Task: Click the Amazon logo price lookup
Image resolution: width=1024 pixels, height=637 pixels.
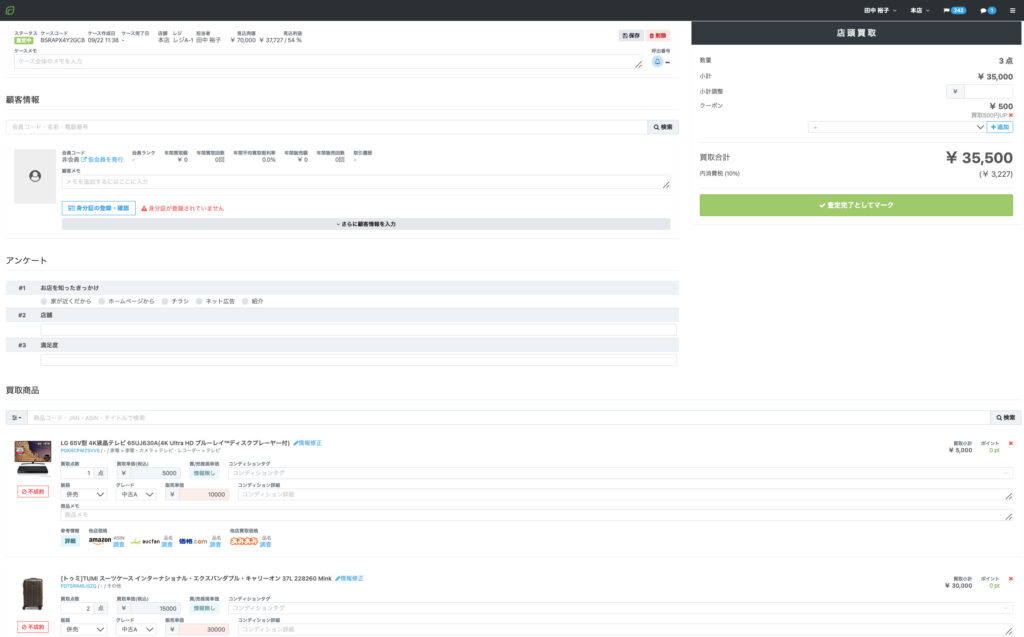Action: click(100, 541)
